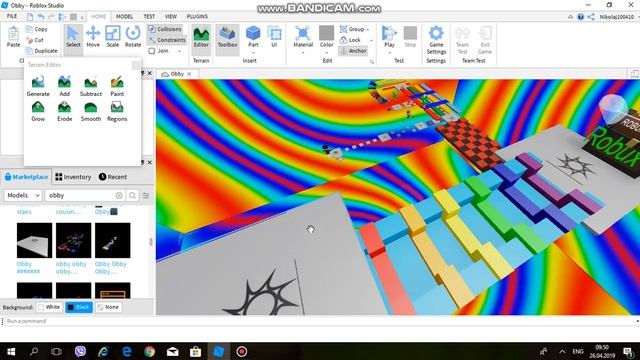
Task: Click the search magnifier in Toolbox
Action: pos(132,196)
